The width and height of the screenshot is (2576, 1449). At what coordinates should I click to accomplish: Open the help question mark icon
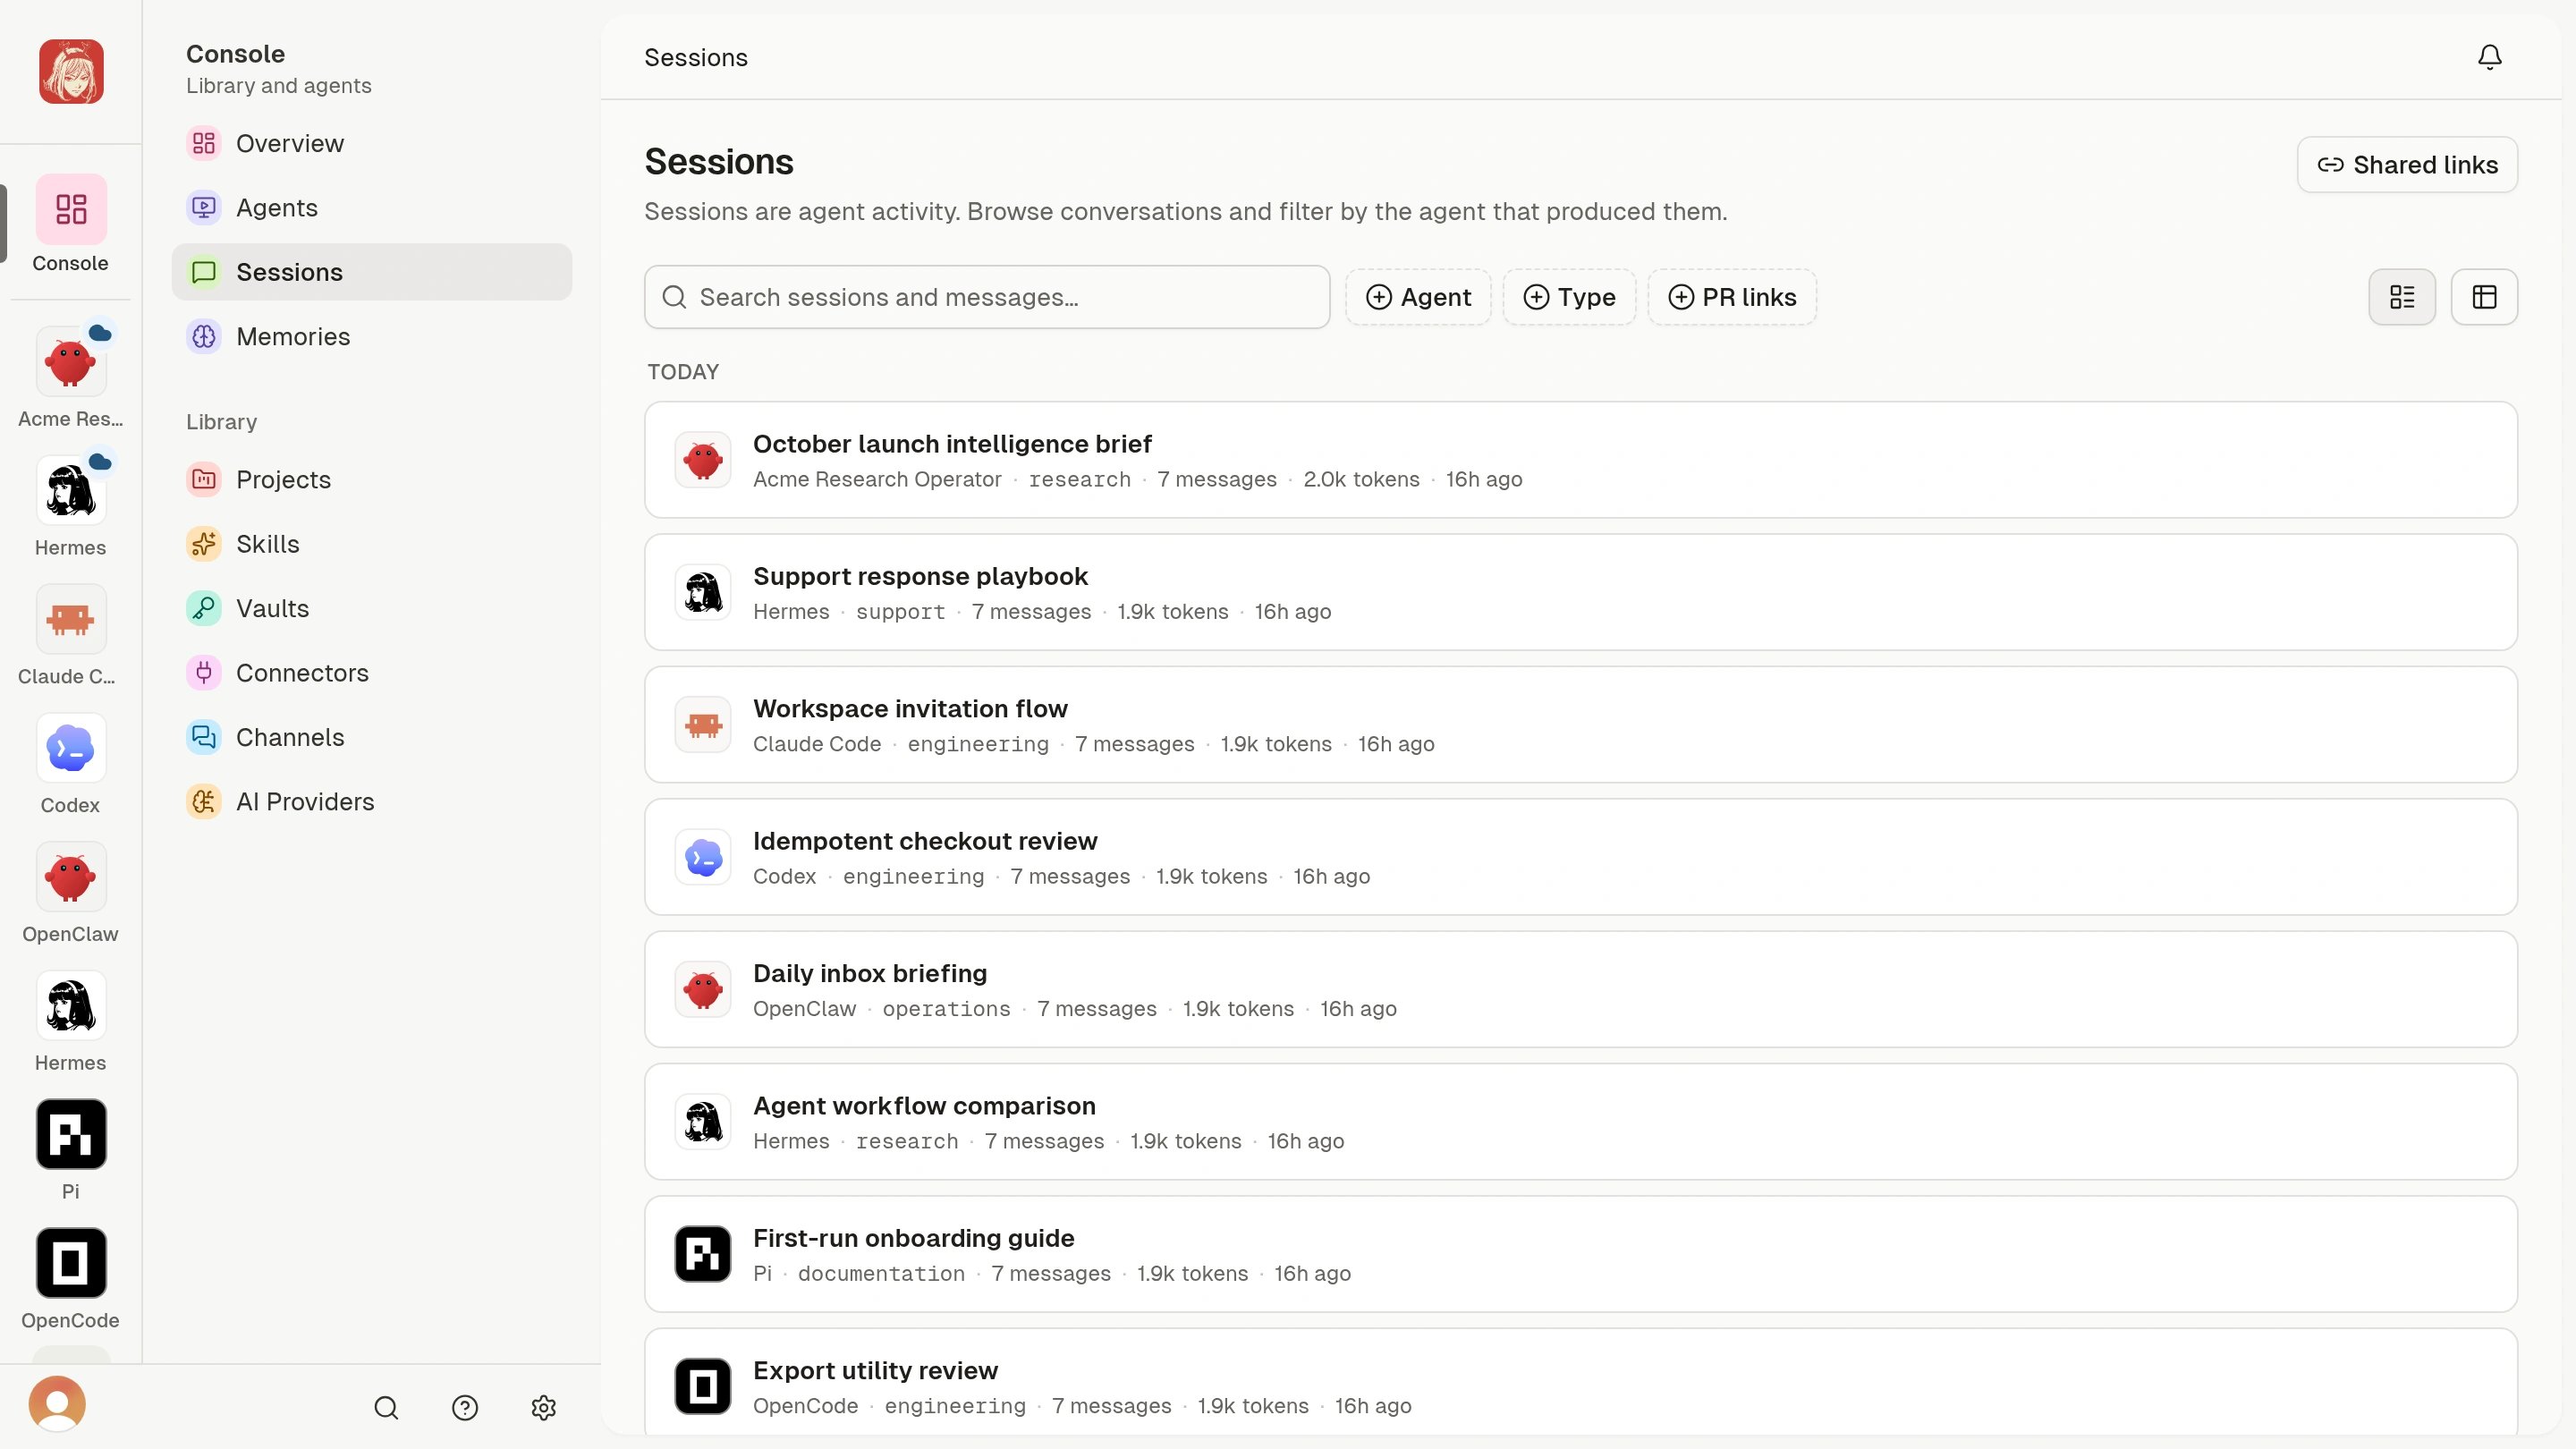point(465,1408)
